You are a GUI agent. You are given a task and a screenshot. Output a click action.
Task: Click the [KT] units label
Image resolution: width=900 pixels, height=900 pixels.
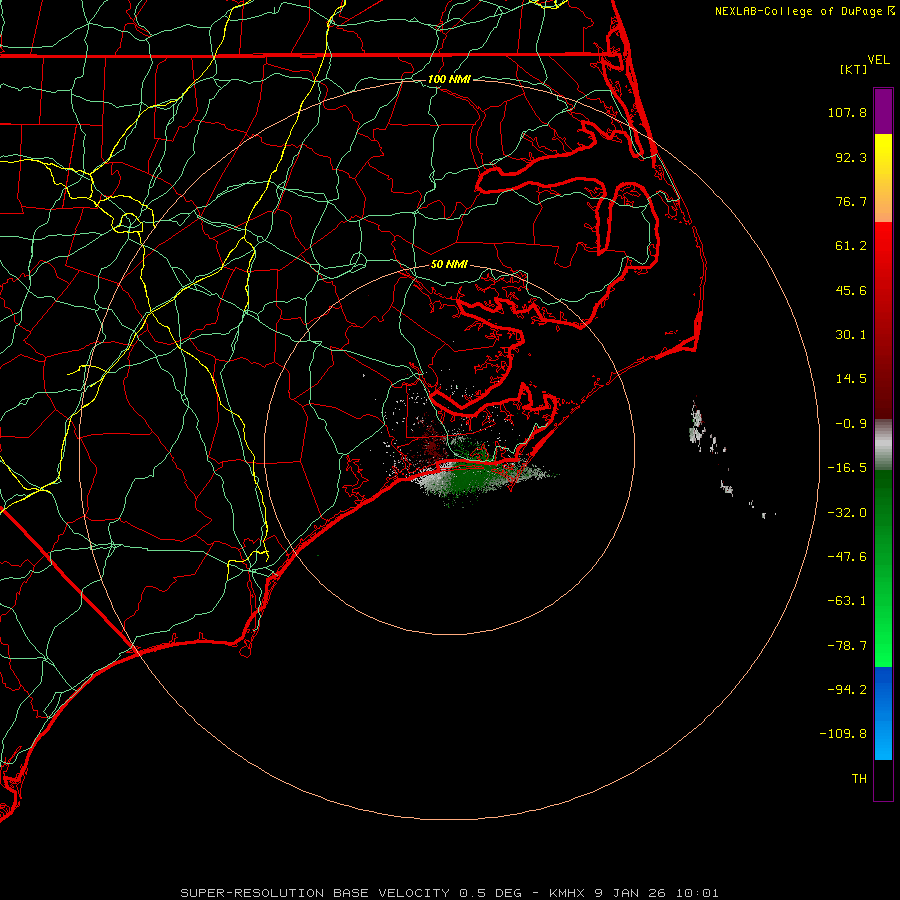[x=854, y=69]
